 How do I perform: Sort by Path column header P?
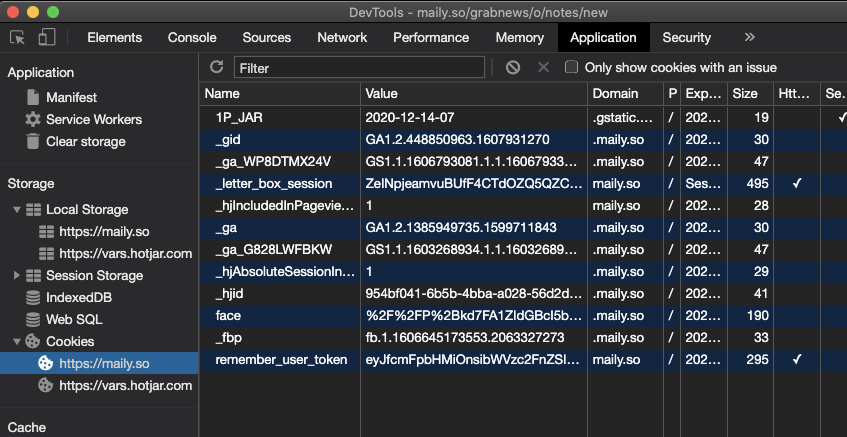672,93
